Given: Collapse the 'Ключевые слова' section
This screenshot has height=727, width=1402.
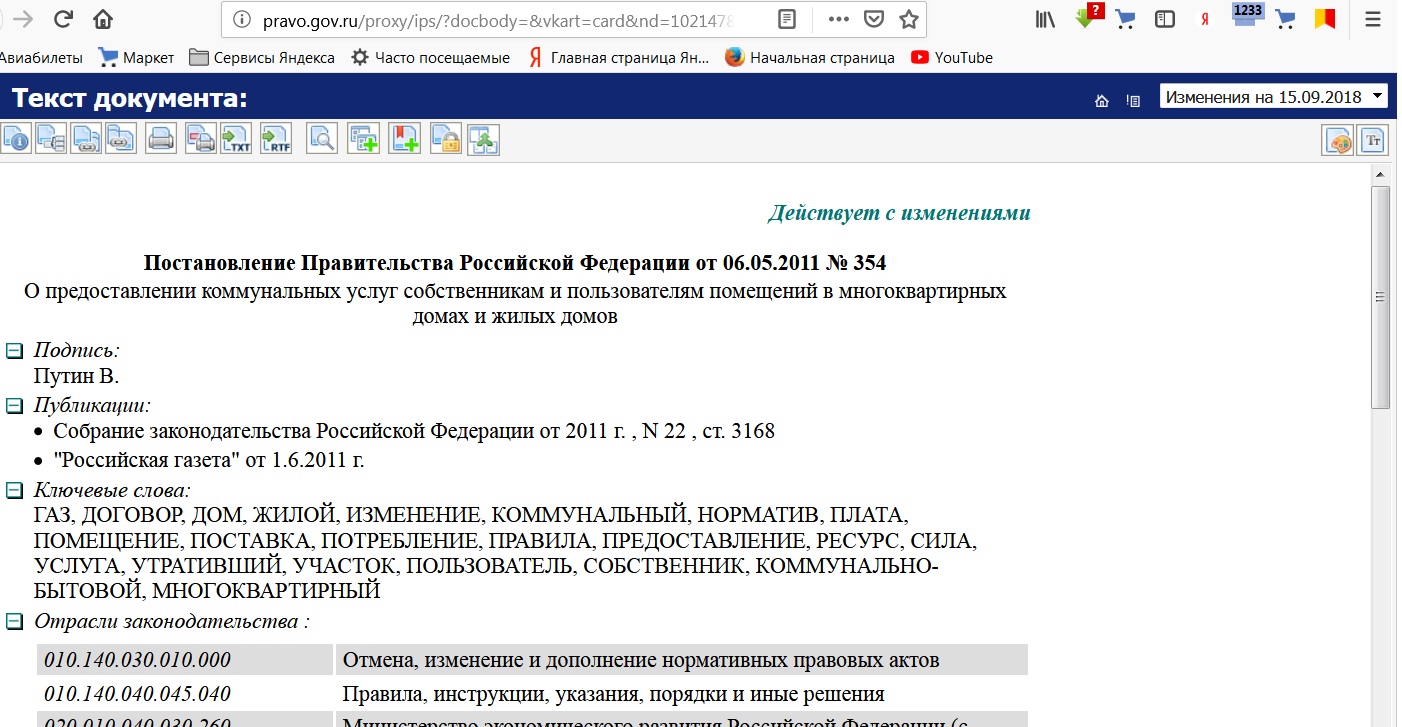Looking at the screenshot, I should pos(15,491).
